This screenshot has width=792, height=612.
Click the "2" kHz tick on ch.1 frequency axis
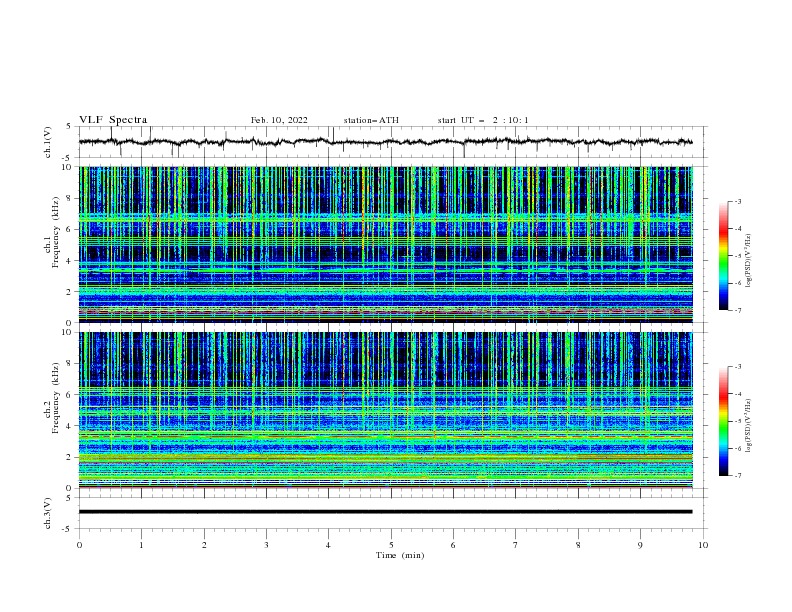71,292
